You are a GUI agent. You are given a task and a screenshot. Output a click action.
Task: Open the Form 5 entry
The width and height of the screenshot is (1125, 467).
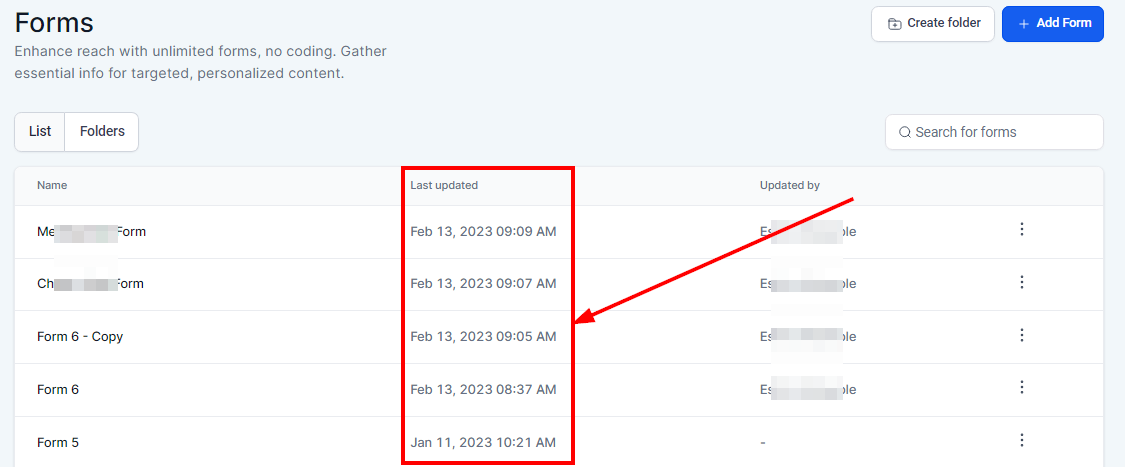[x=58, y=443]
